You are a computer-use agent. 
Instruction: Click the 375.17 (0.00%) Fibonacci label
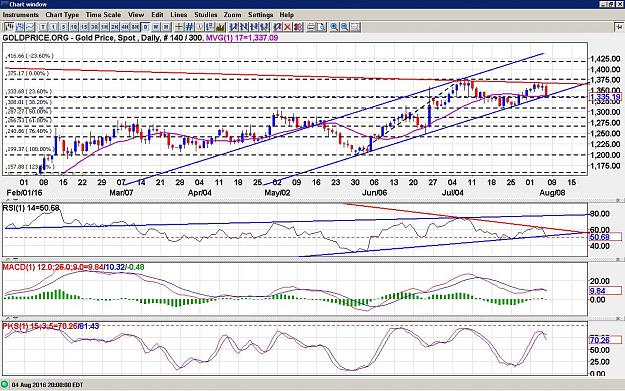point(27,74)
